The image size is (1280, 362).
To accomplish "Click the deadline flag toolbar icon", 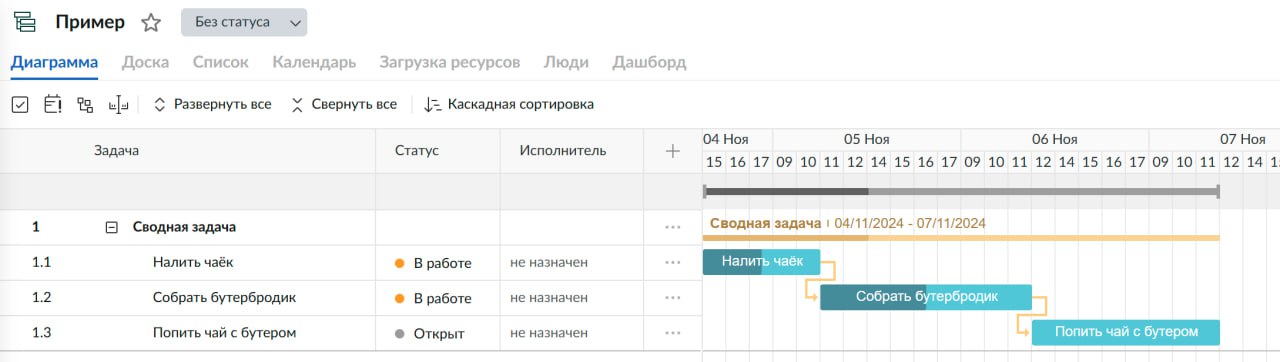I will 53,104.
